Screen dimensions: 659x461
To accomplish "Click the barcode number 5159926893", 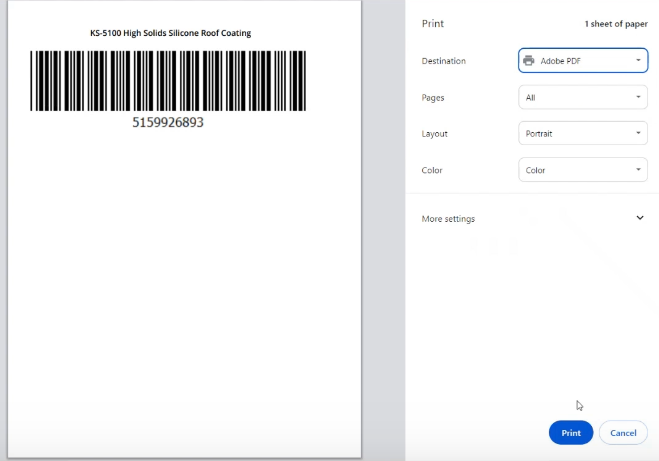I will point(168,122).
